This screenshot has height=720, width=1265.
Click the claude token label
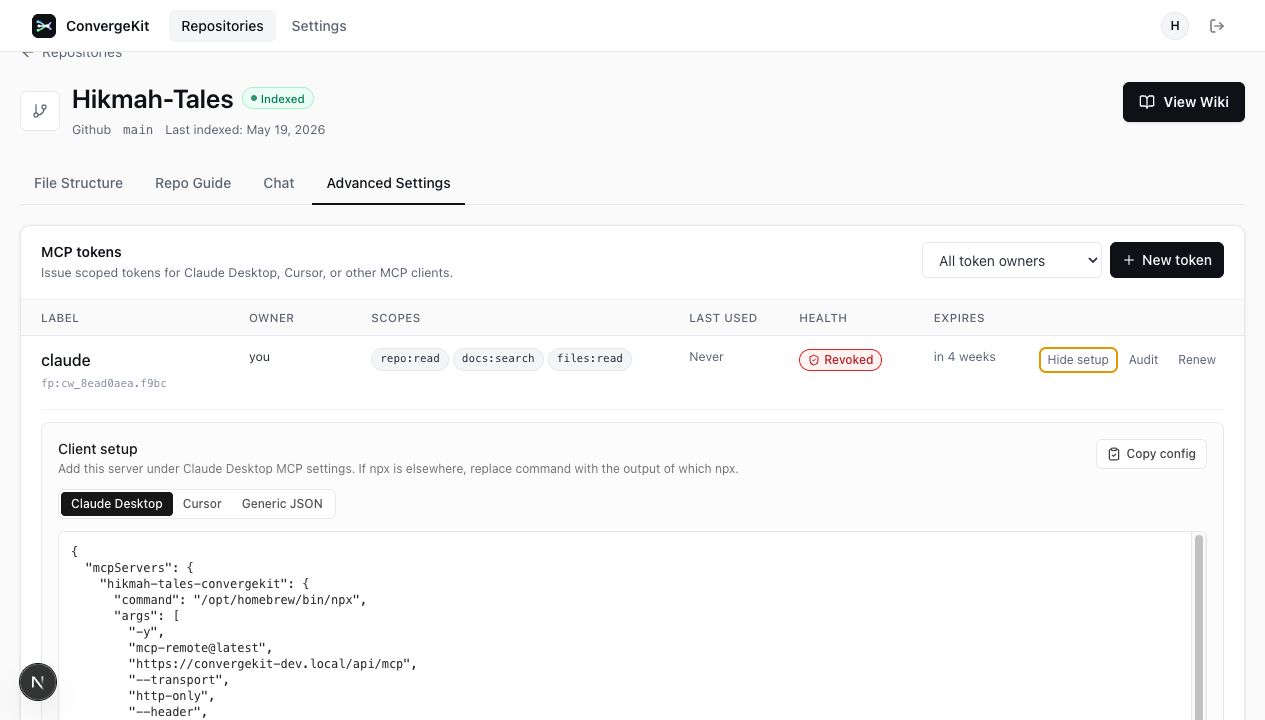(66, 360)
